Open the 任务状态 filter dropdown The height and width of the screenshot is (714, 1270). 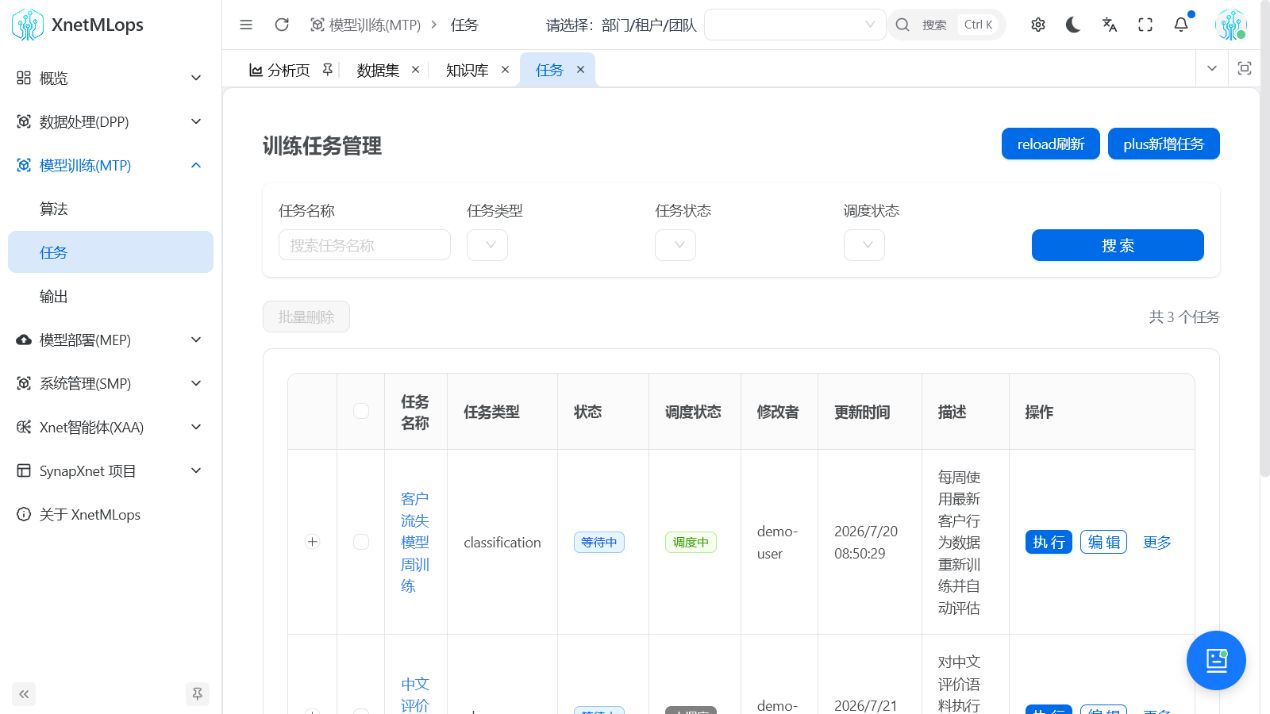pos(675,245)
